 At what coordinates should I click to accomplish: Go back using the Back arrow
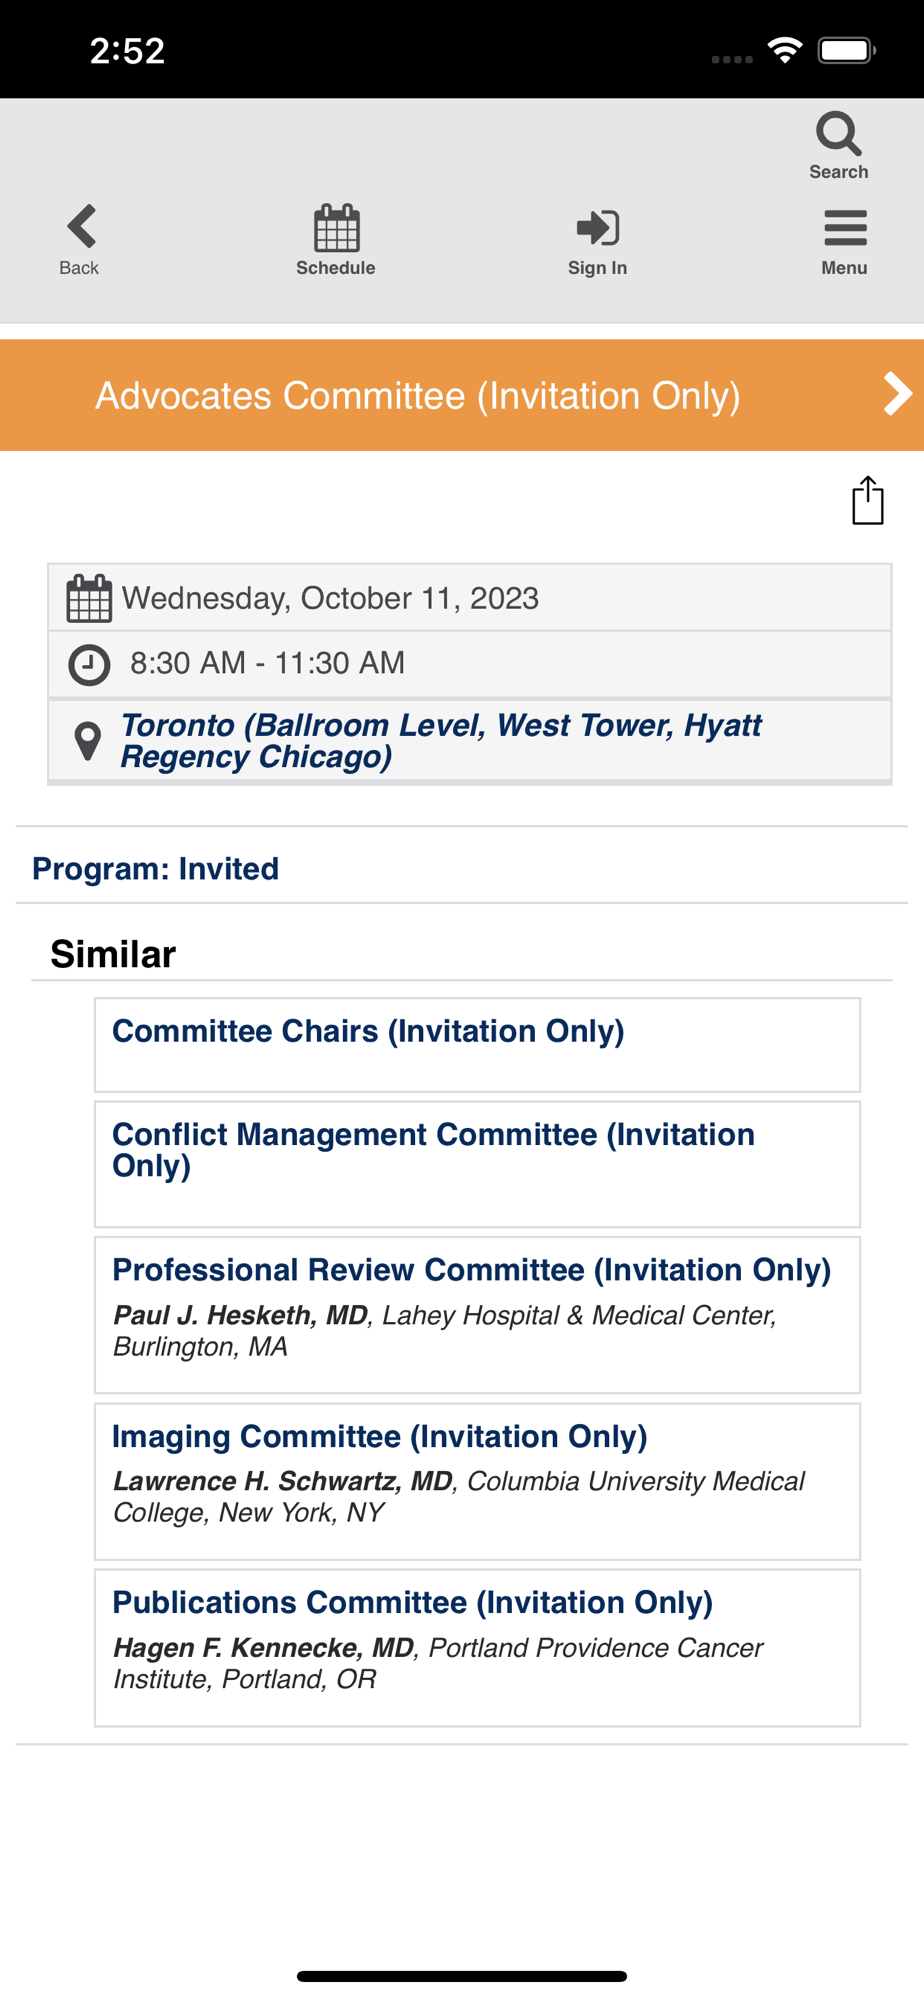80,228
